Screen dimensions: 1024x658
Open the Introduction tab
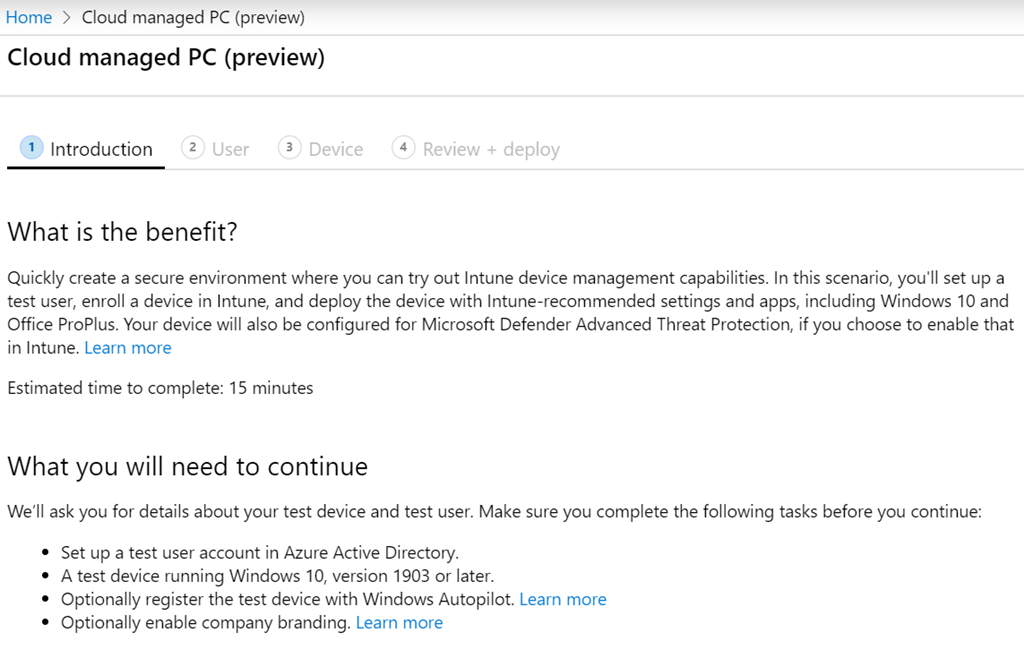[x=101, y=149]
